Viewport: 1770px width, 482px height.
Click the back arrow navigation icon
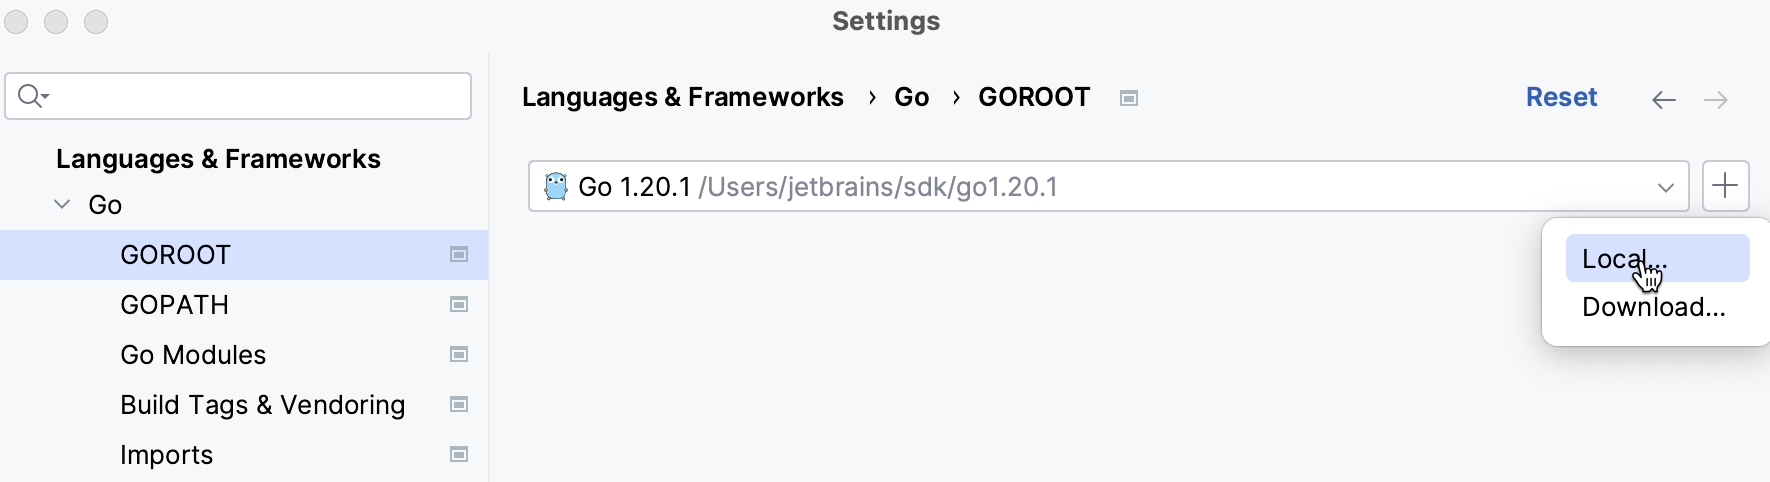pyautogui.click(x=1663, y=99)
